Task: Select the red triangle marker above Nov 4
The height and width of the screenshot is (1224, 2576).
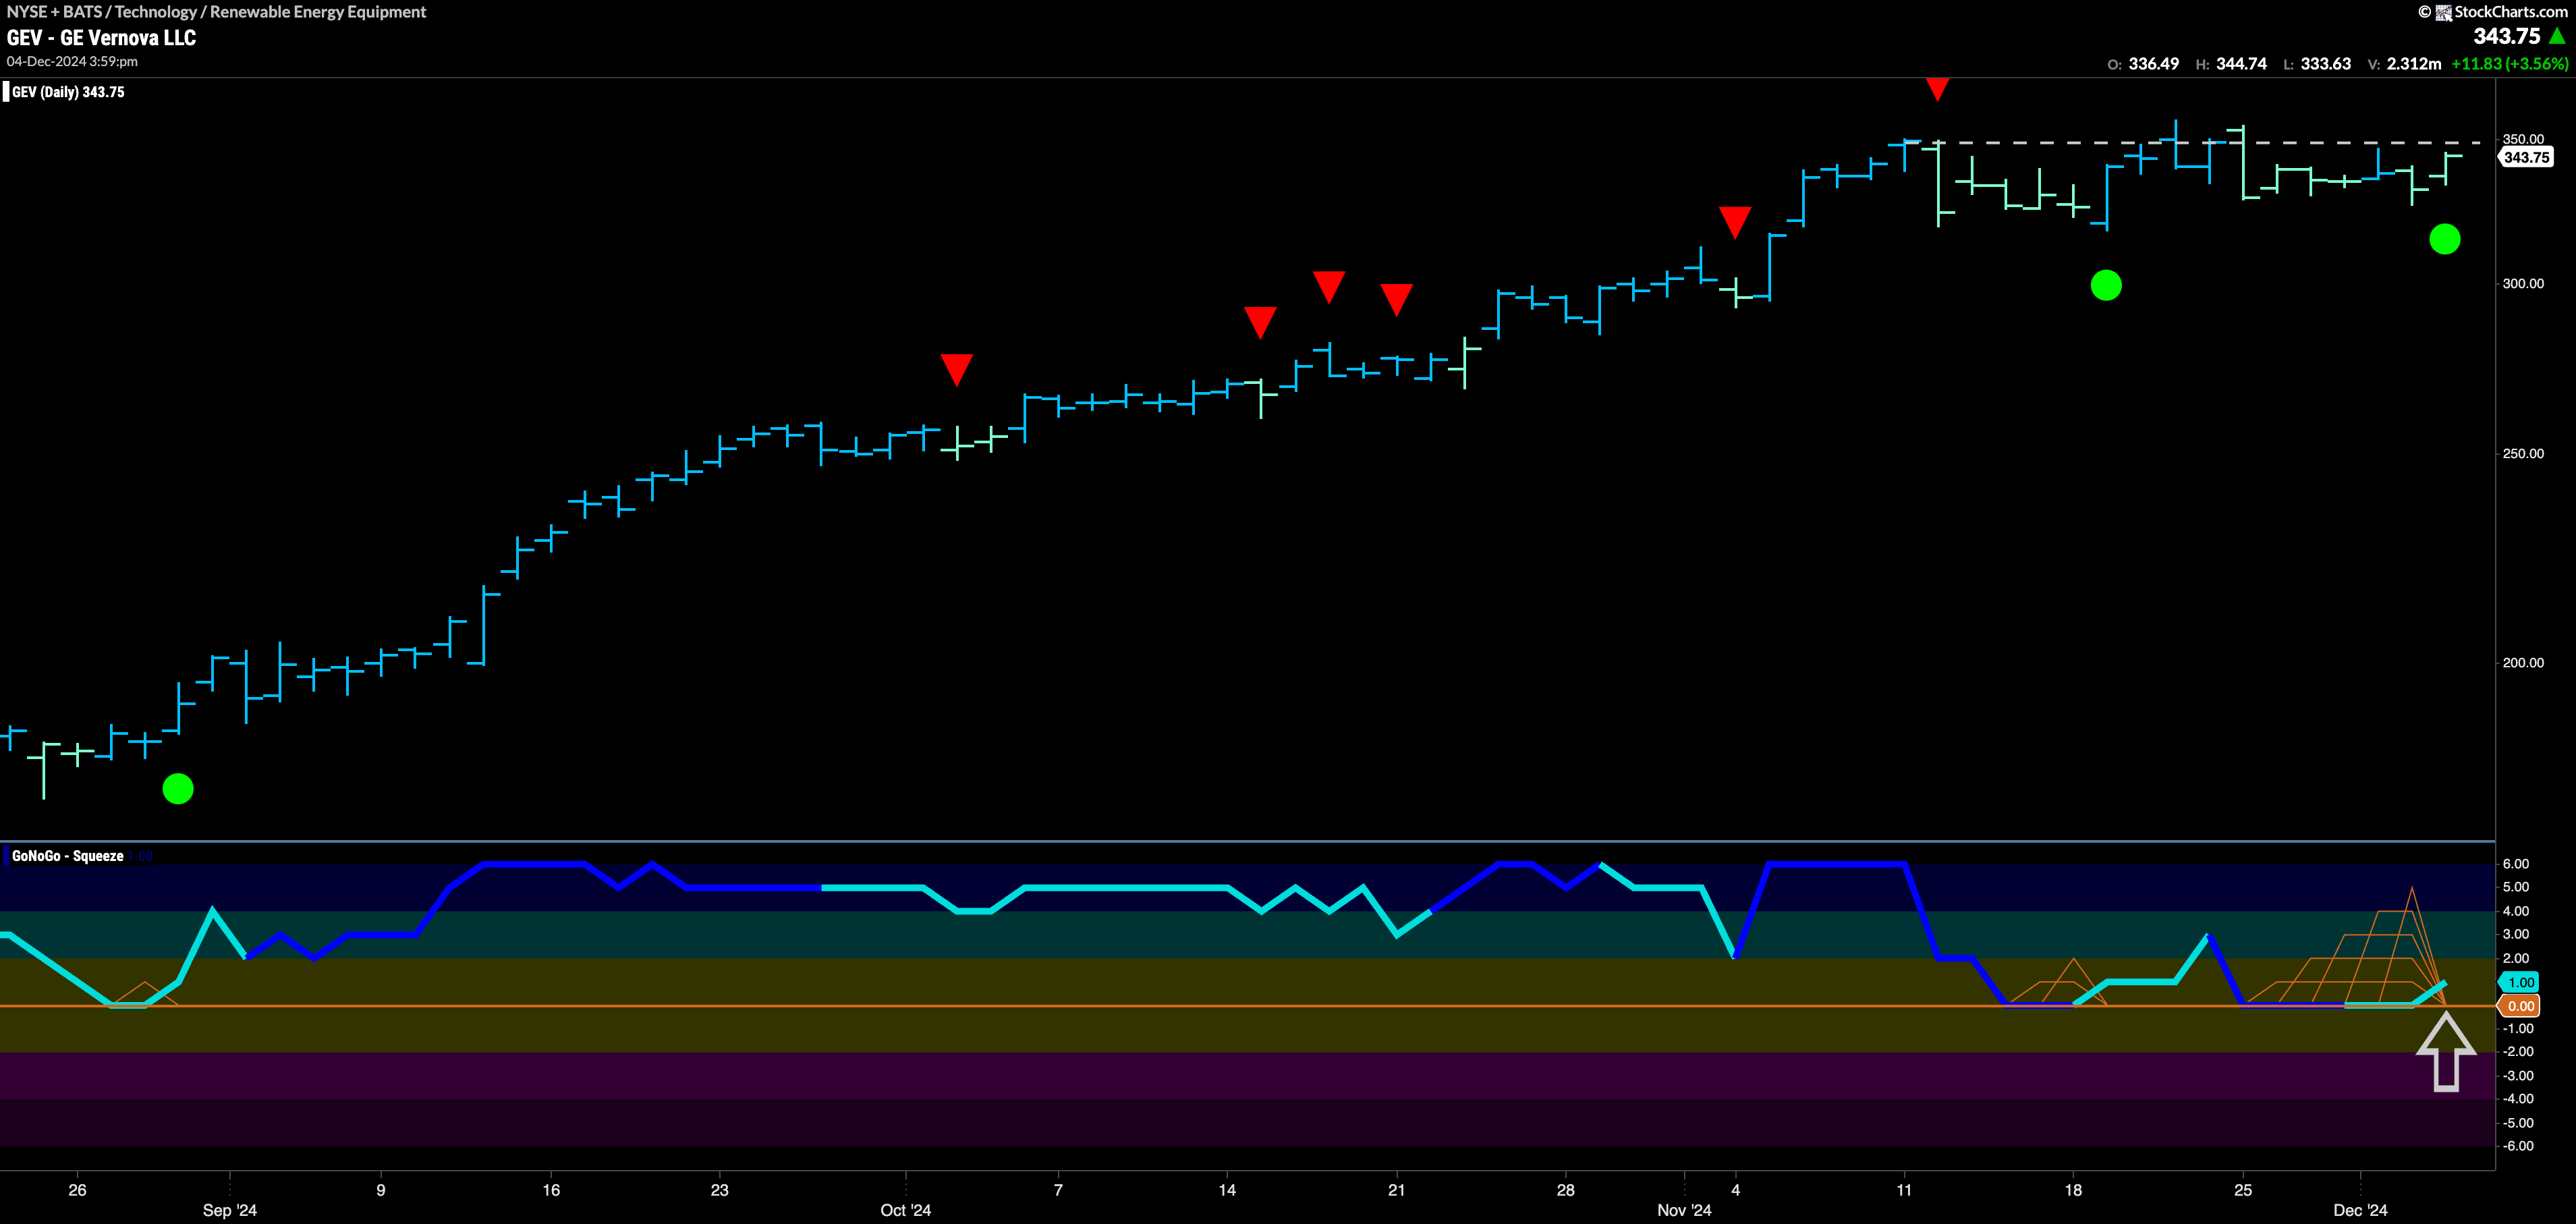Action: [1735, 221]
